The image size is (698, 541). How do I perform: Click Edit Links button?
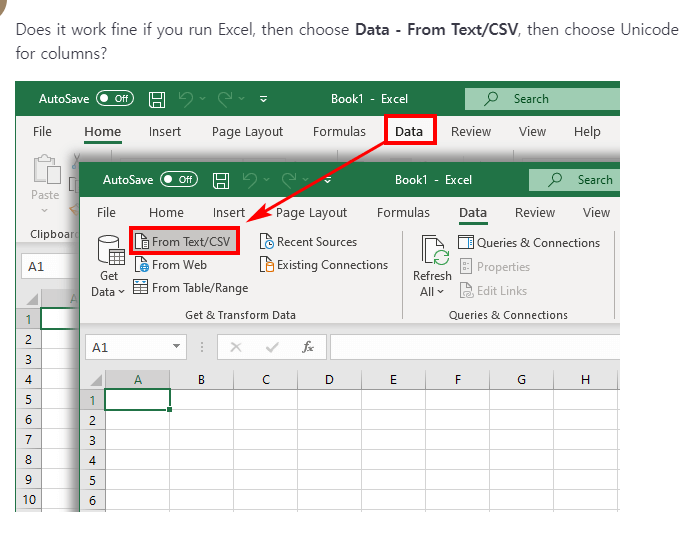493,290
